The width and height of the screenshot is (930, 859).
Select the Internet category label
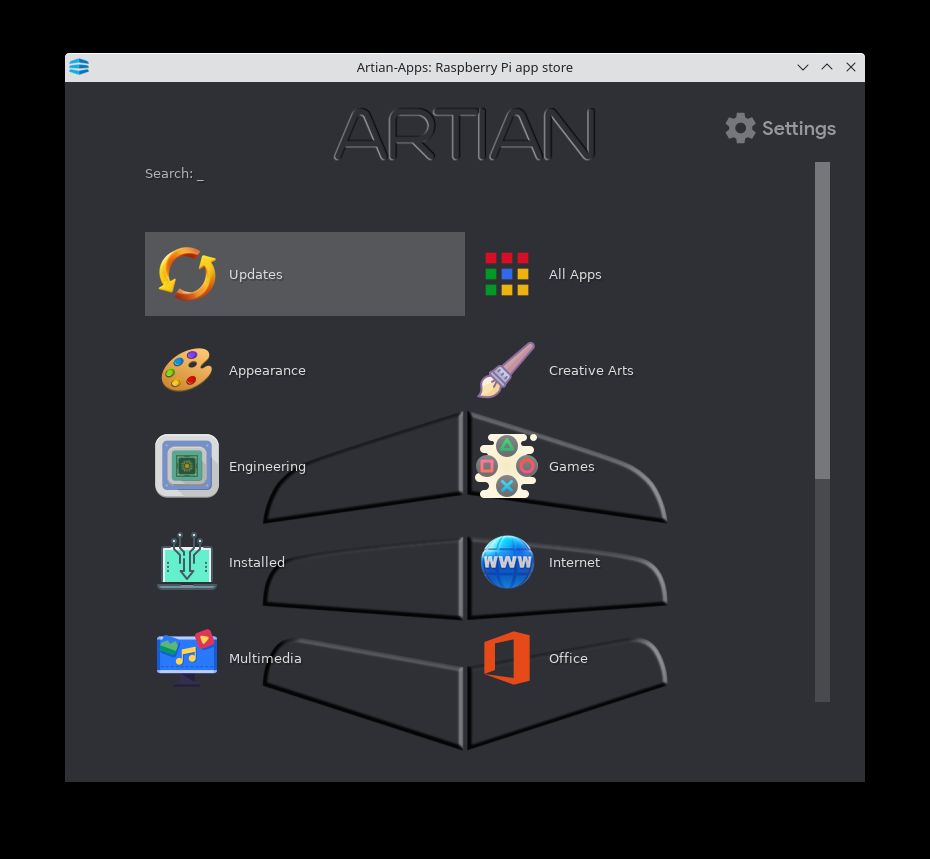point(574,562)
